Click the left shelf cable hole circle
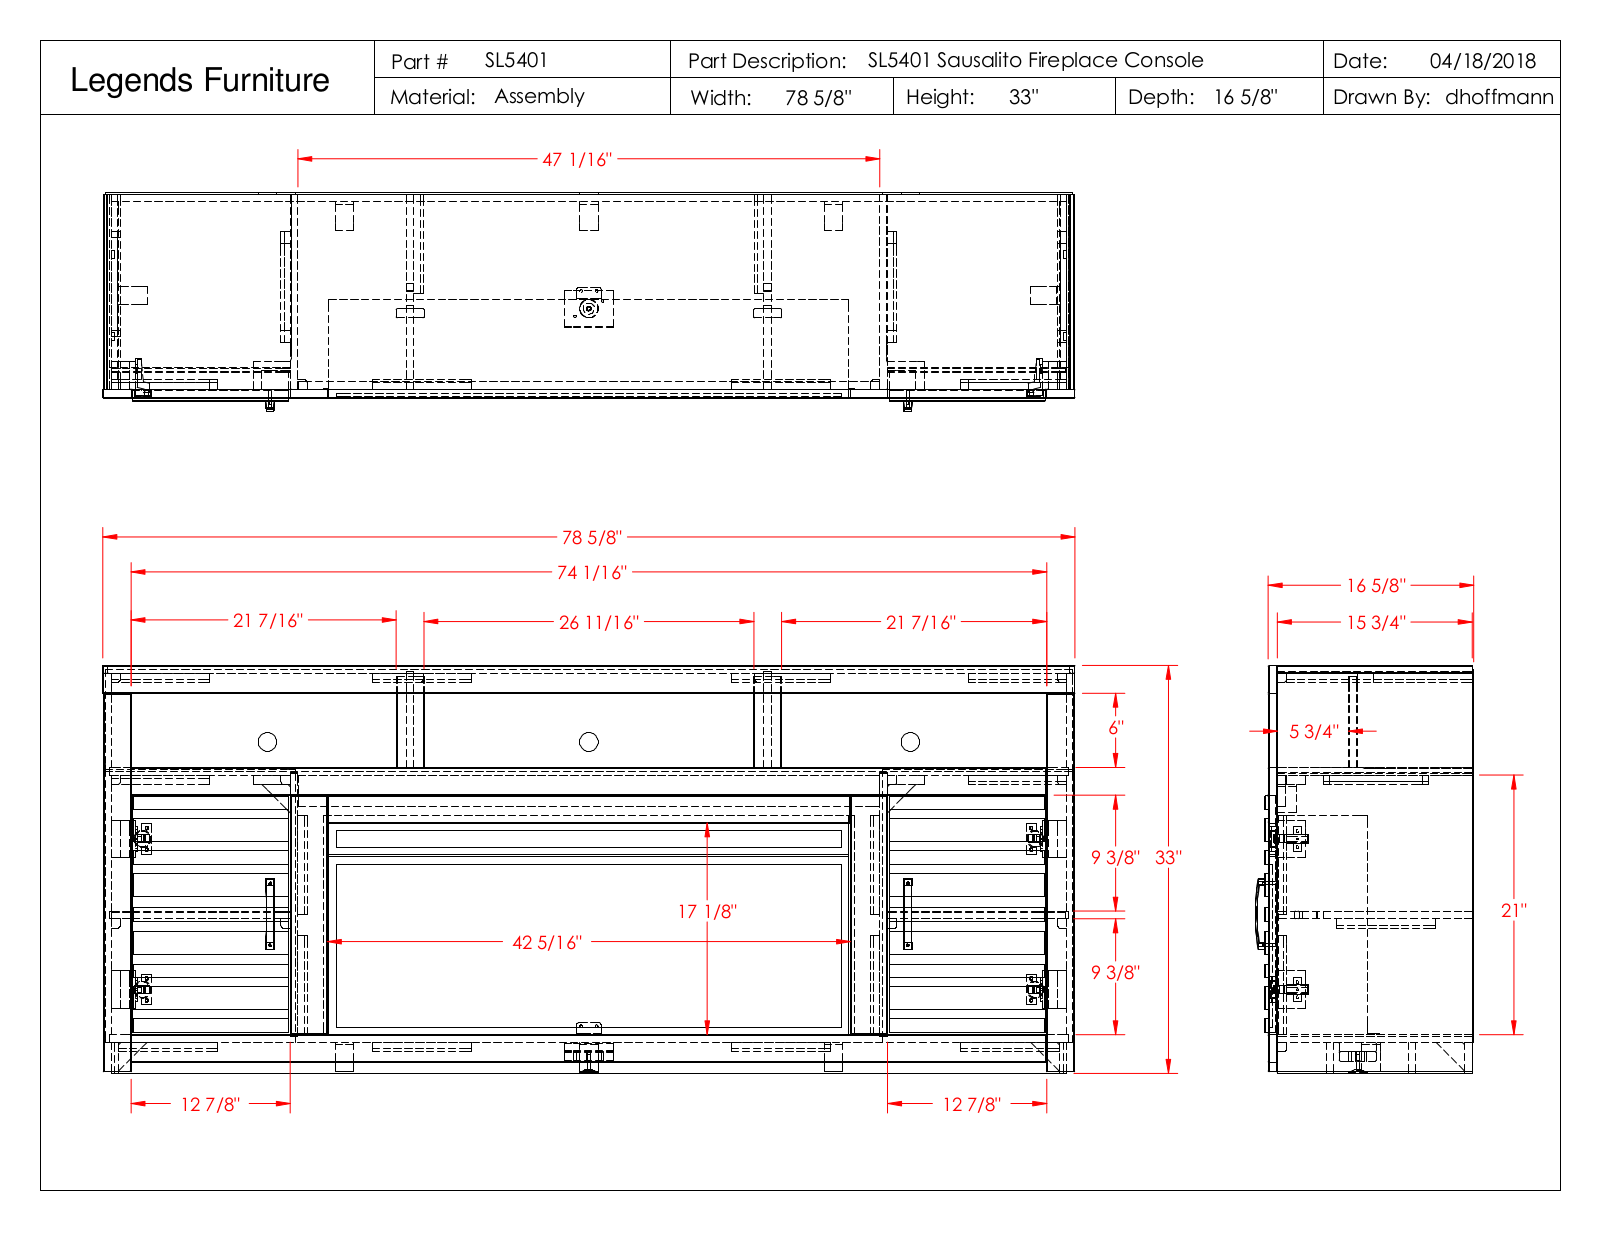1600x1237 pixels. pyautogui.click(x=267, y=742)
